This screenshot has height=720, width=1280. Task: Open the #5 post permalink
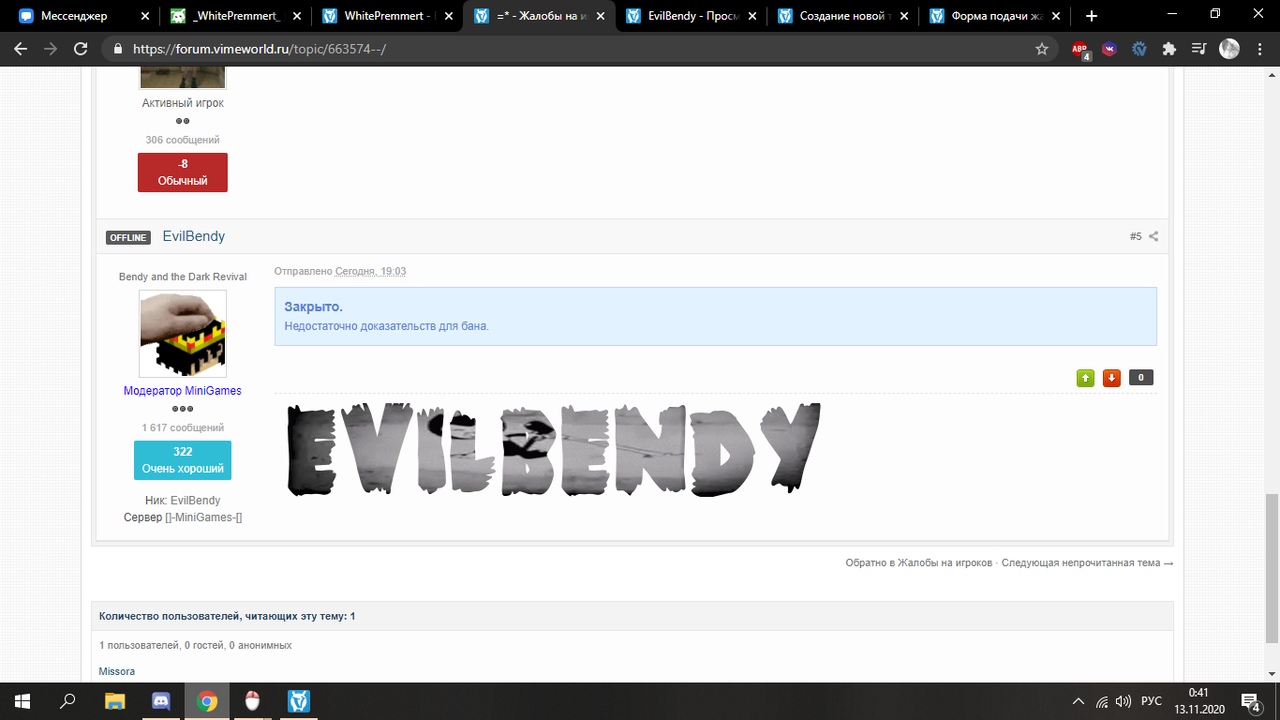[1135, 237]
